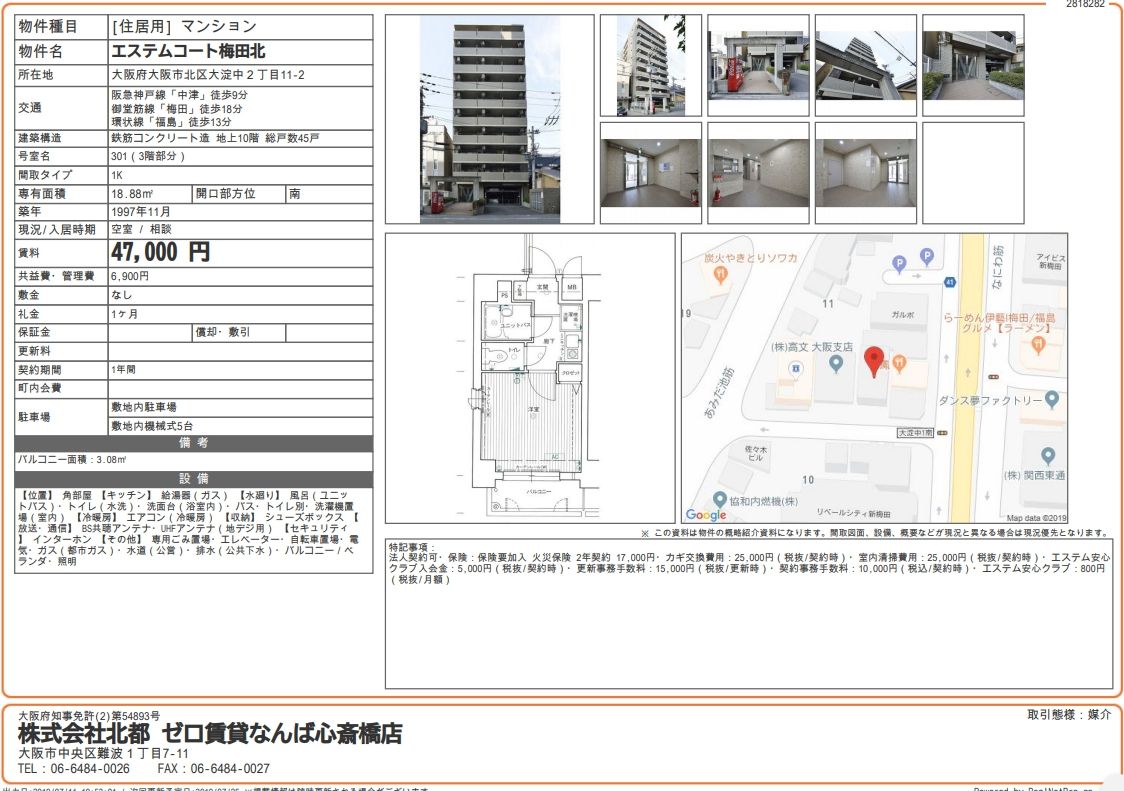
Task: Click the Google logo on the map
Action: click(706, 515)
